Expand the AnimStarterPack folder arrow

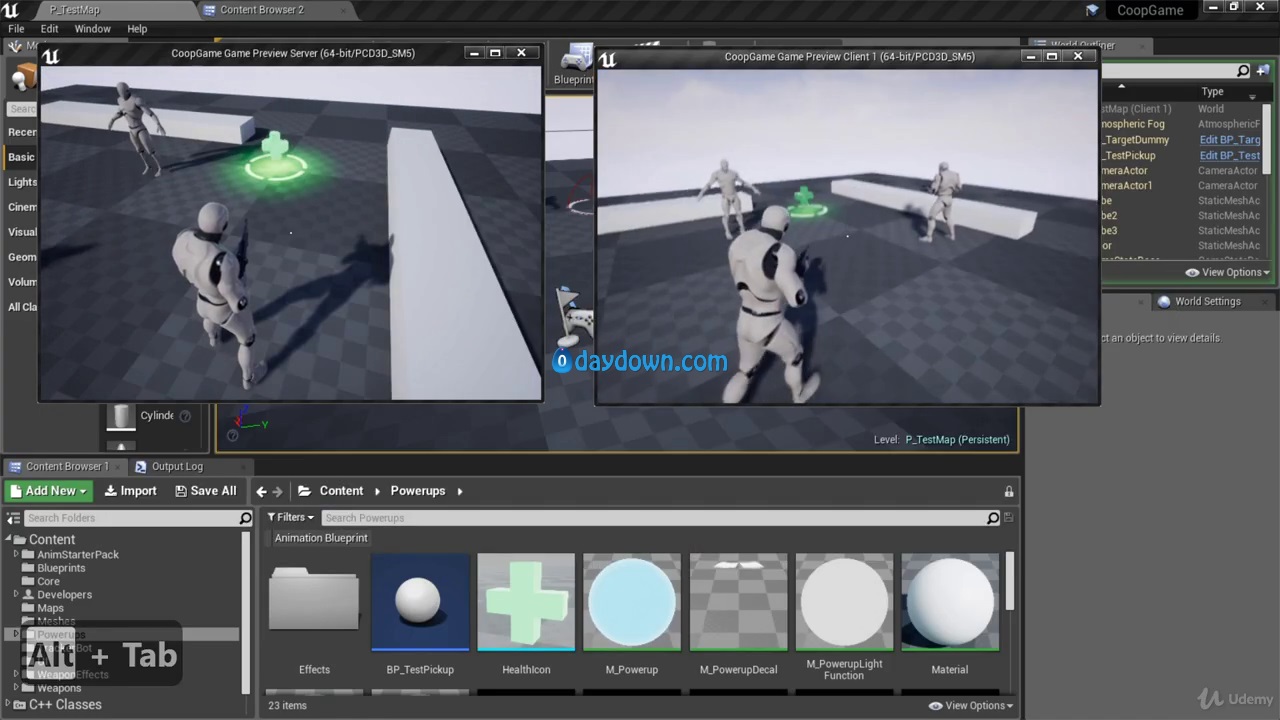(16, 554)
